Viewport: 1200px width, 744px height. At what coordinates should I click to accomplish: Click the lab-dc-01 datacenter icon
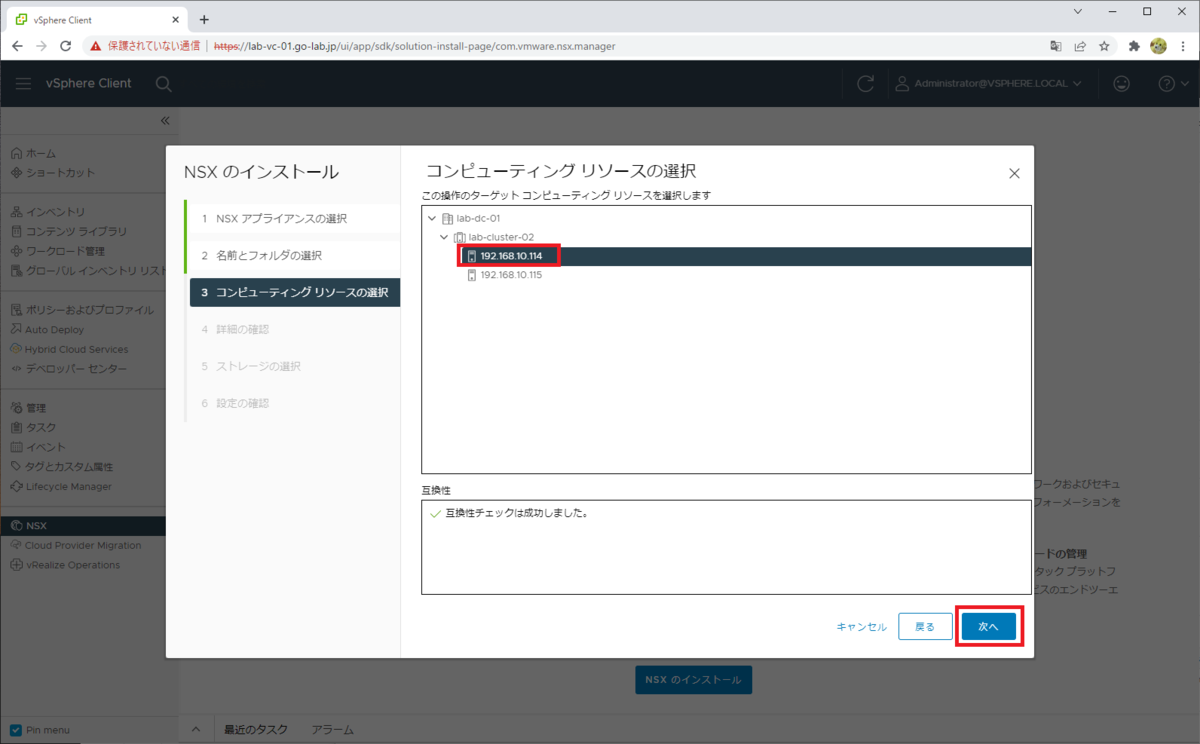coord(448,218)
